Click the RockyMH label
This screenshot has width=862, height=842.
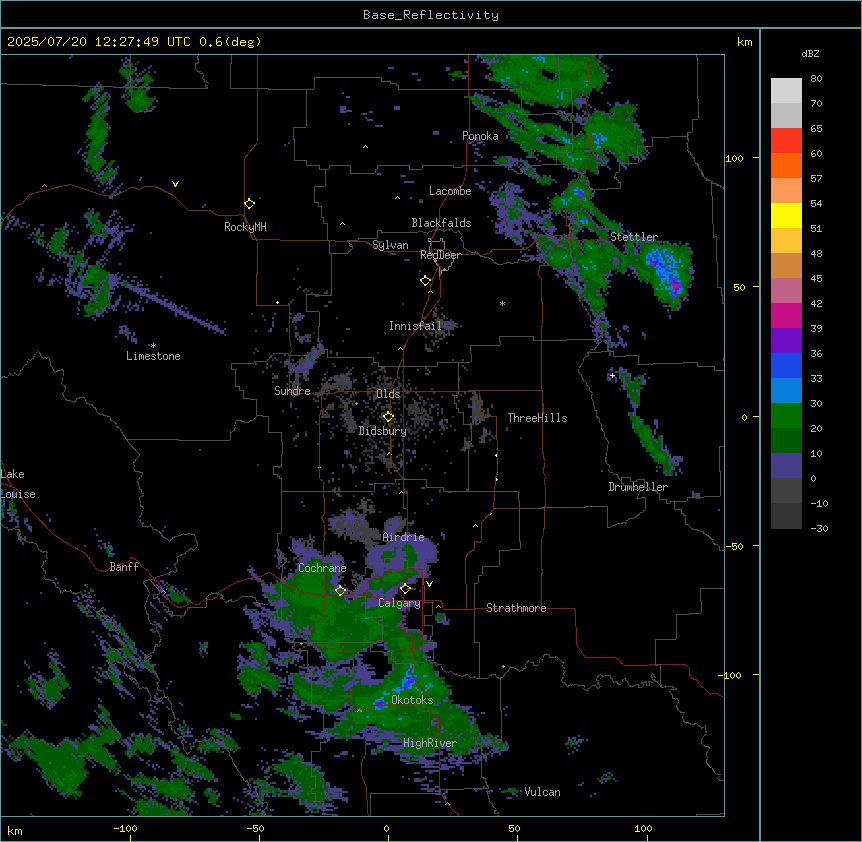245,226
